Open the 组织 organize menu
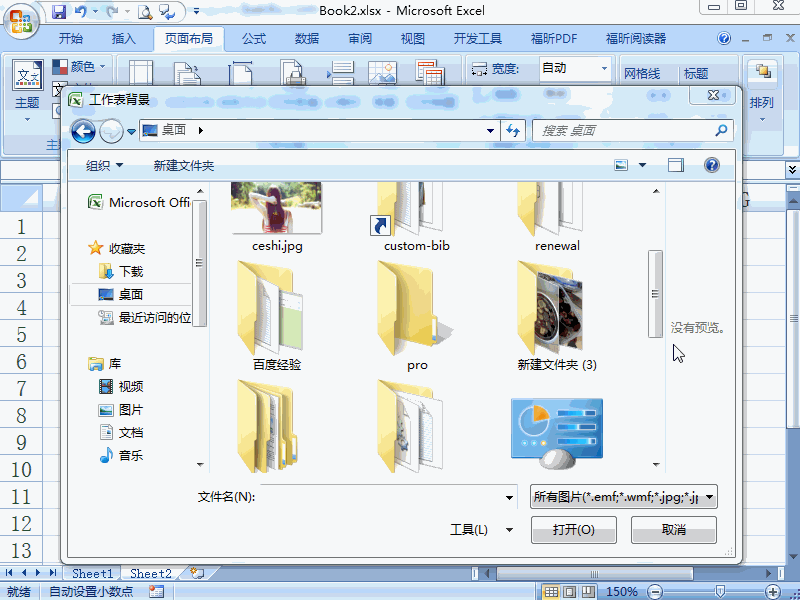 104,165
